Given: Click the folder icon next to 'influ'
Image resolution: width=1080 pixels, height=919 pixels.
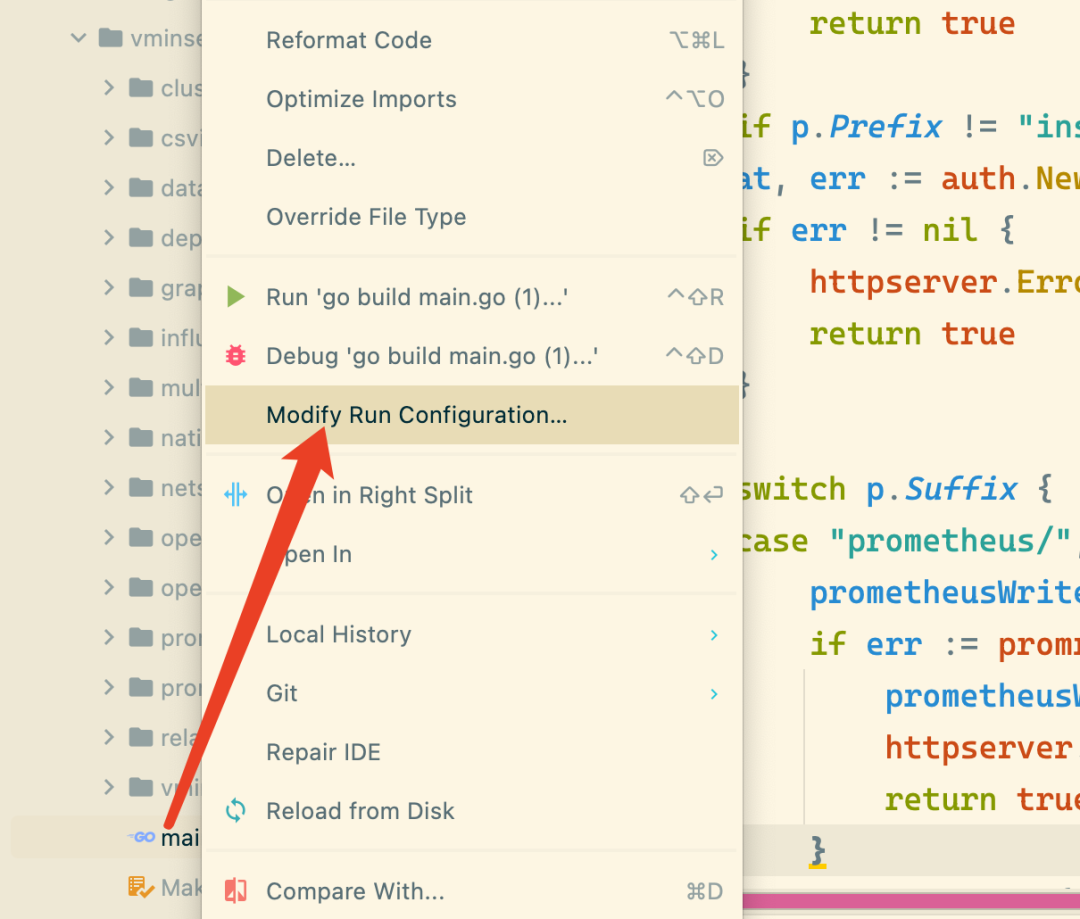Looking at the screenshot, I should 141,338.
